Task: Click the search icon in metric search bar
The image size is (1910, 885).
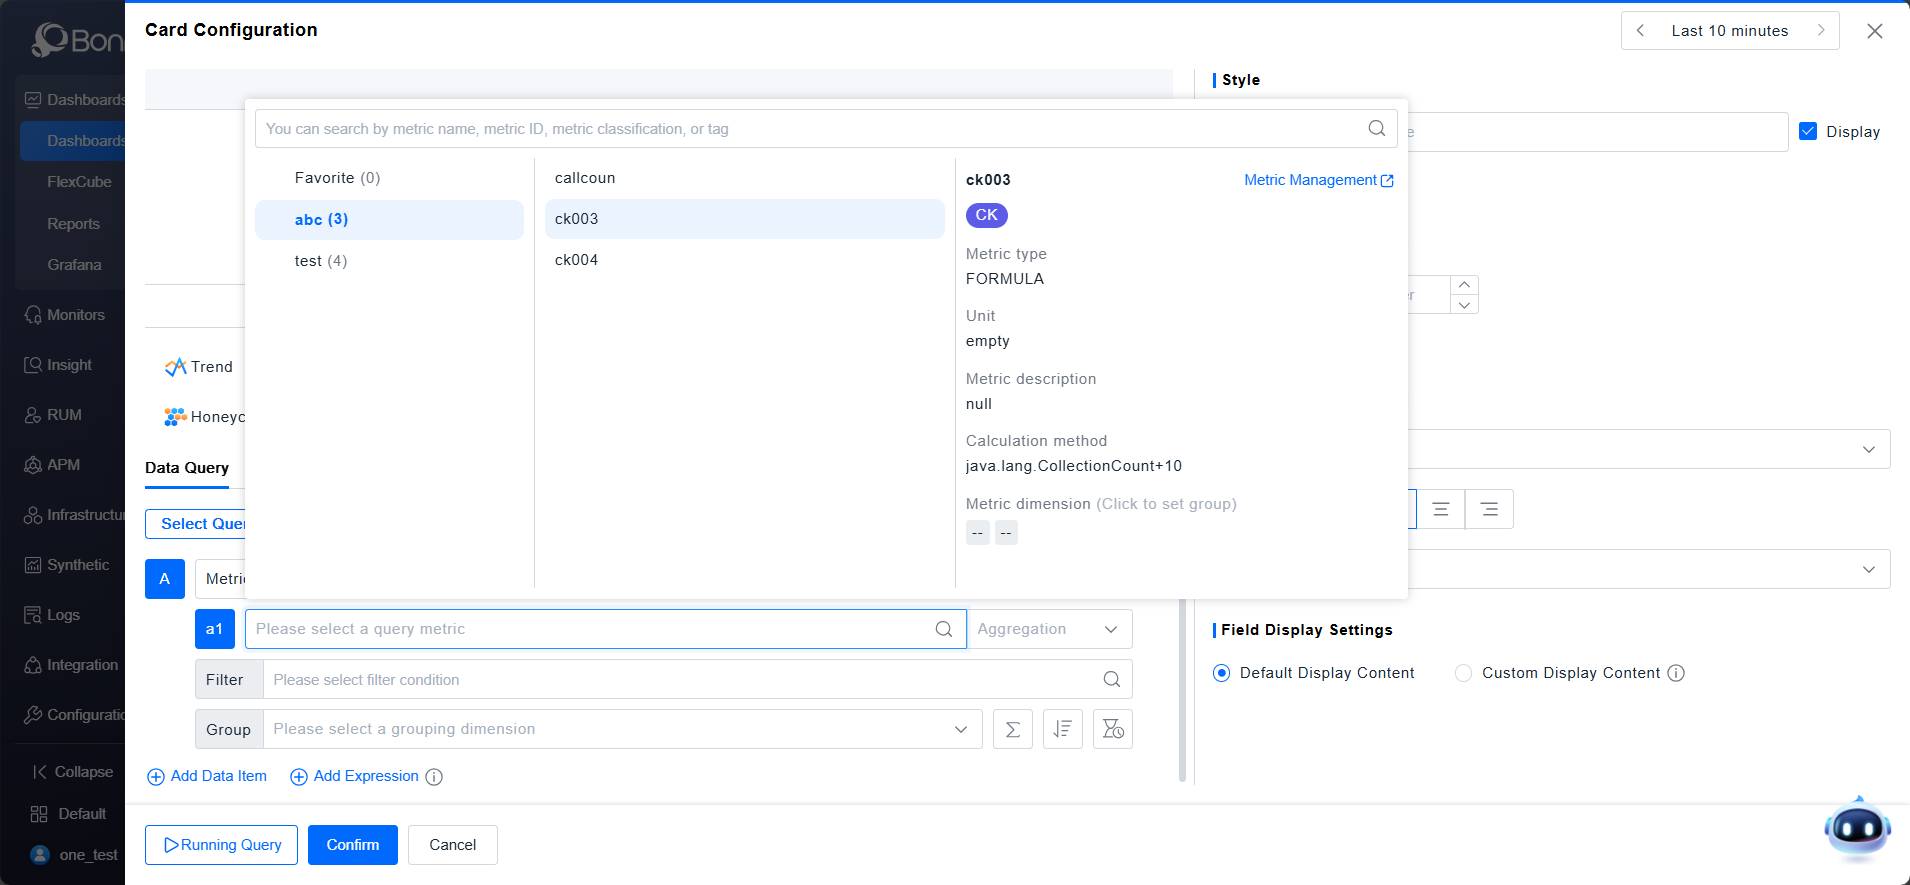Action: click(1376, 128)
